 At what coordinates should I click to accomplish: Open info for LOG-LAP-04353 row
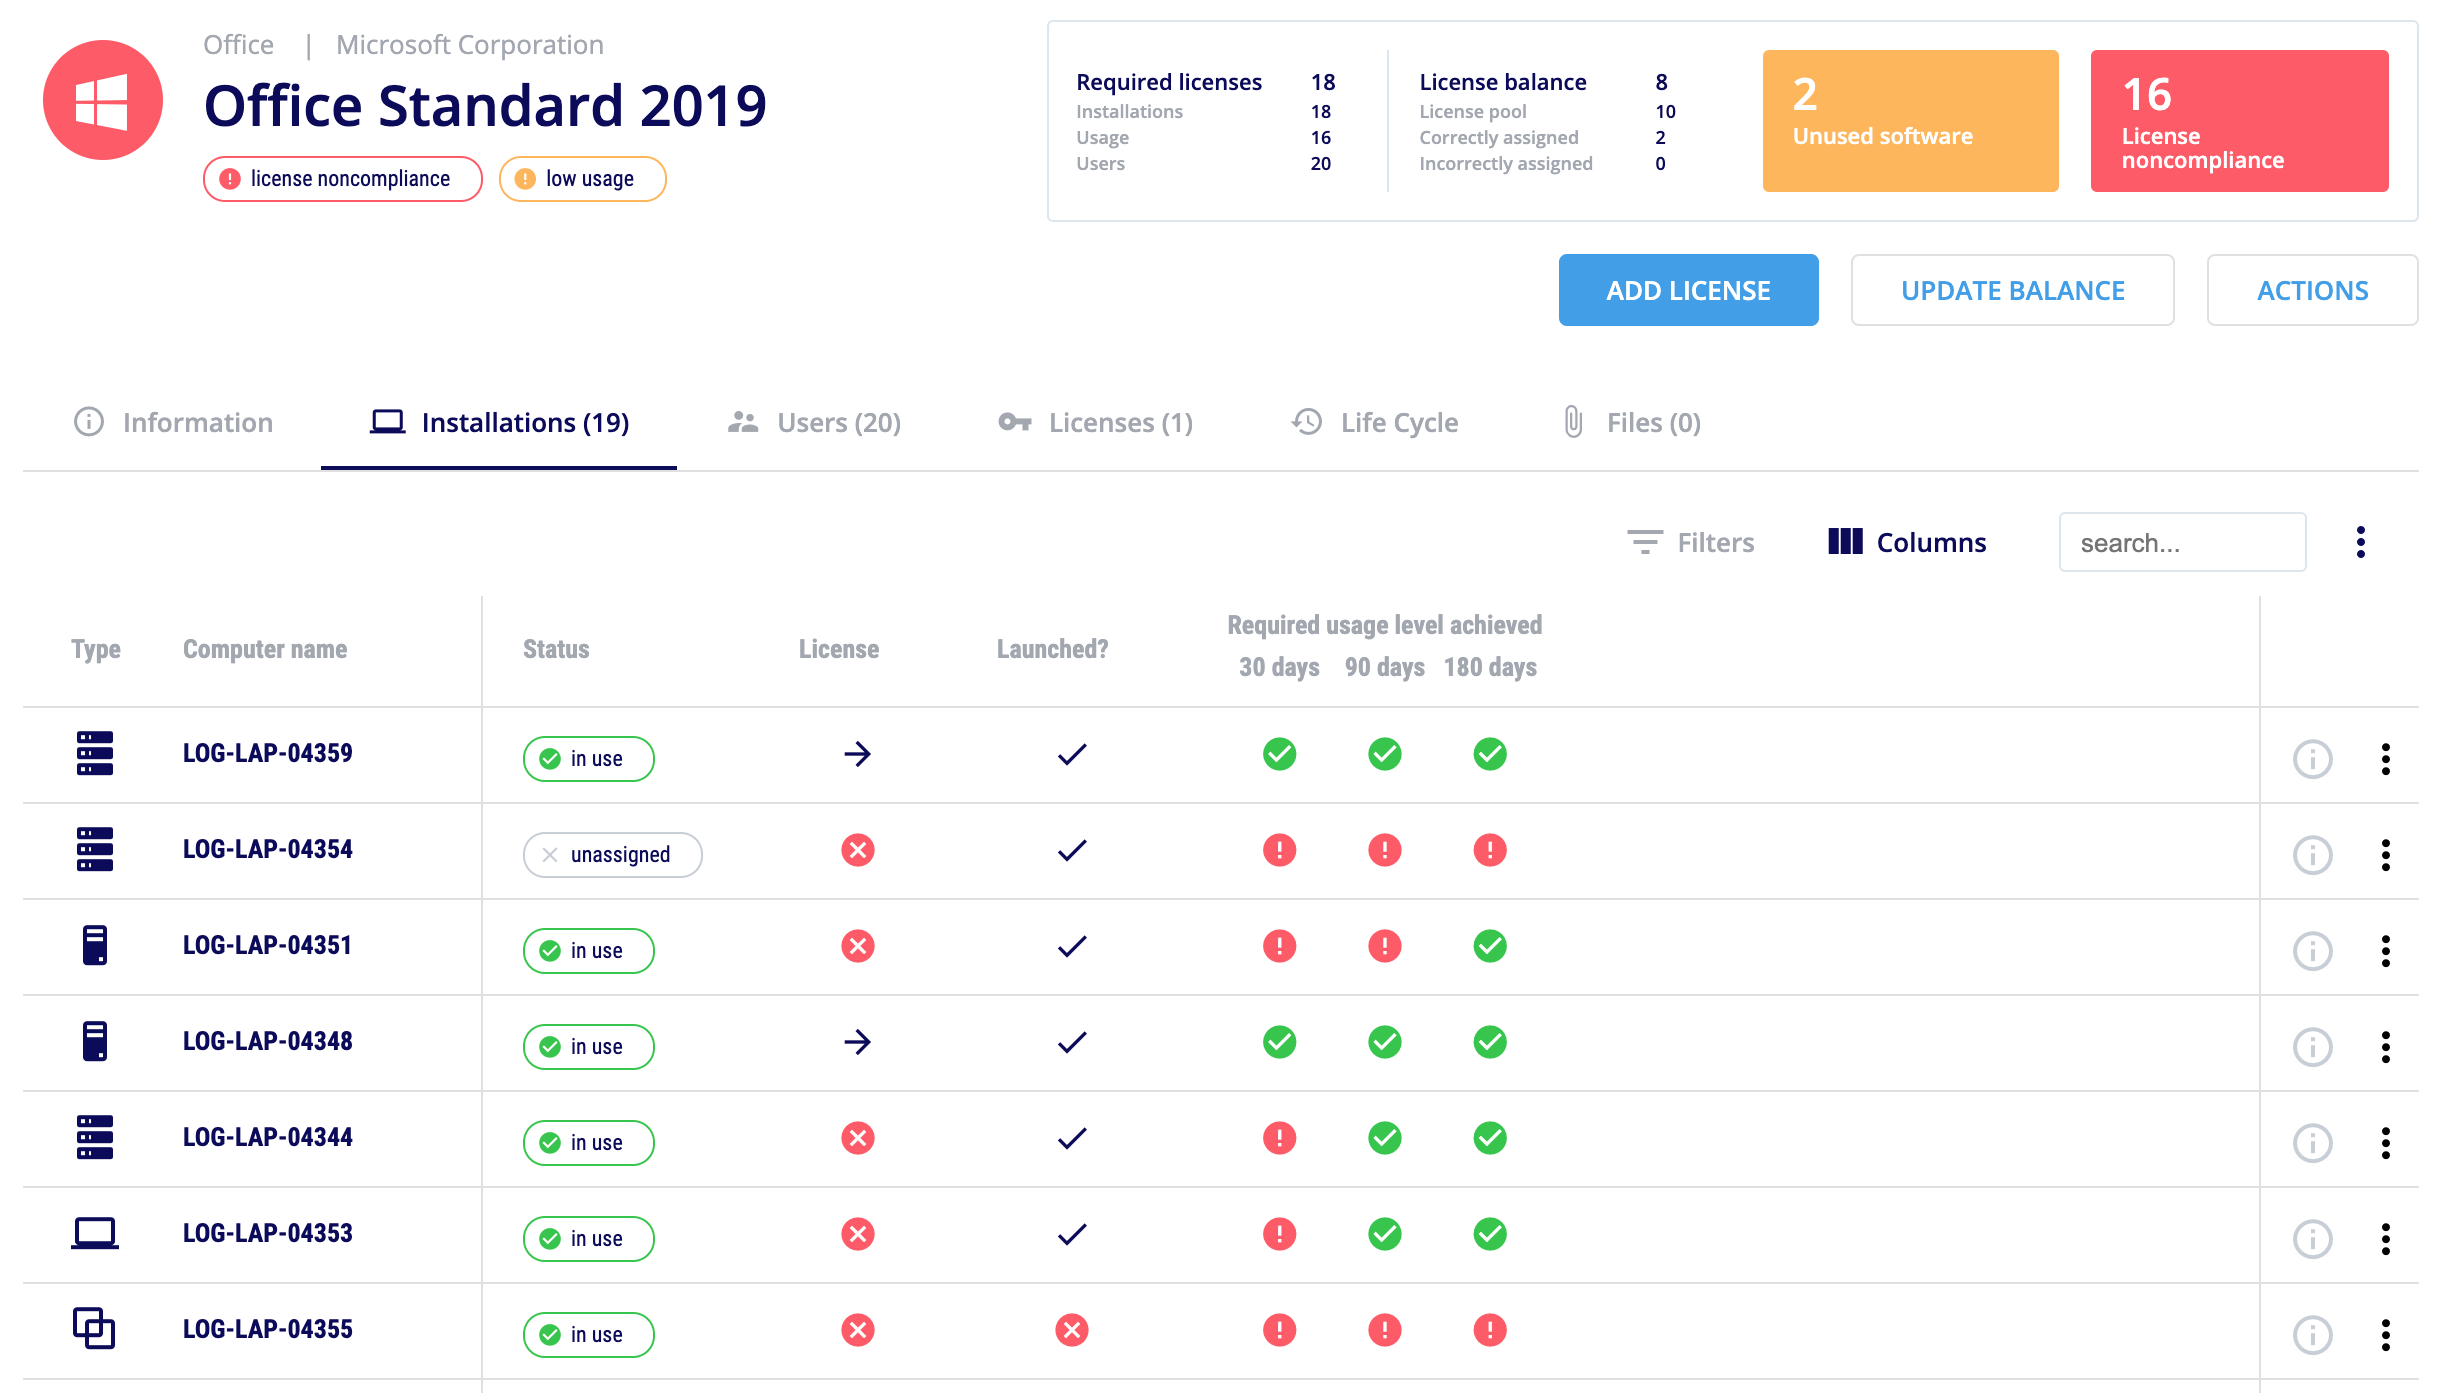click(2312, 1239)
